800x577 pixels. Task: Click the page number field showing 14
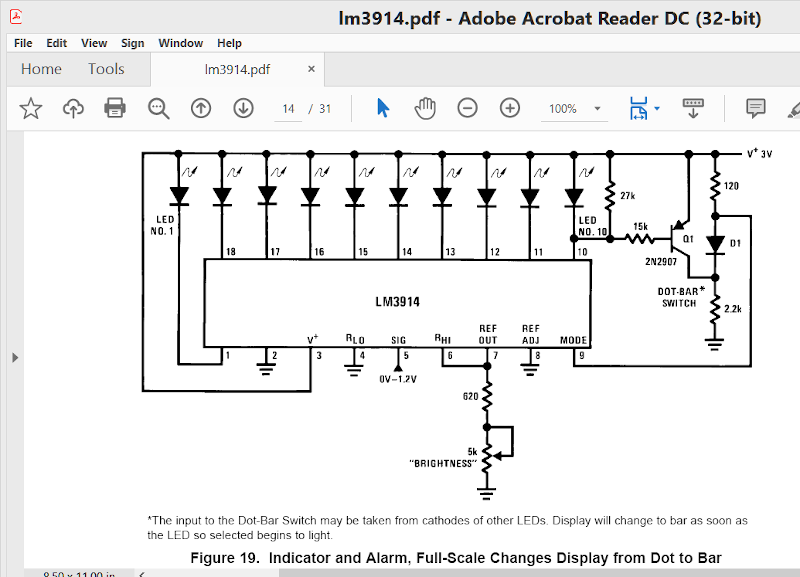tap(288, 109)
